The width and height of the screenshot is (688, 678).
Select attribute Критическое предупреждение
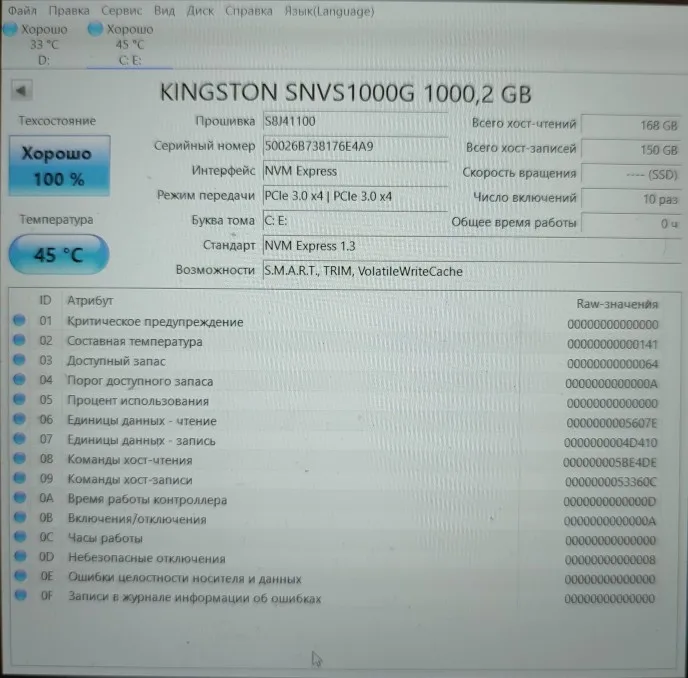point(155,322)
